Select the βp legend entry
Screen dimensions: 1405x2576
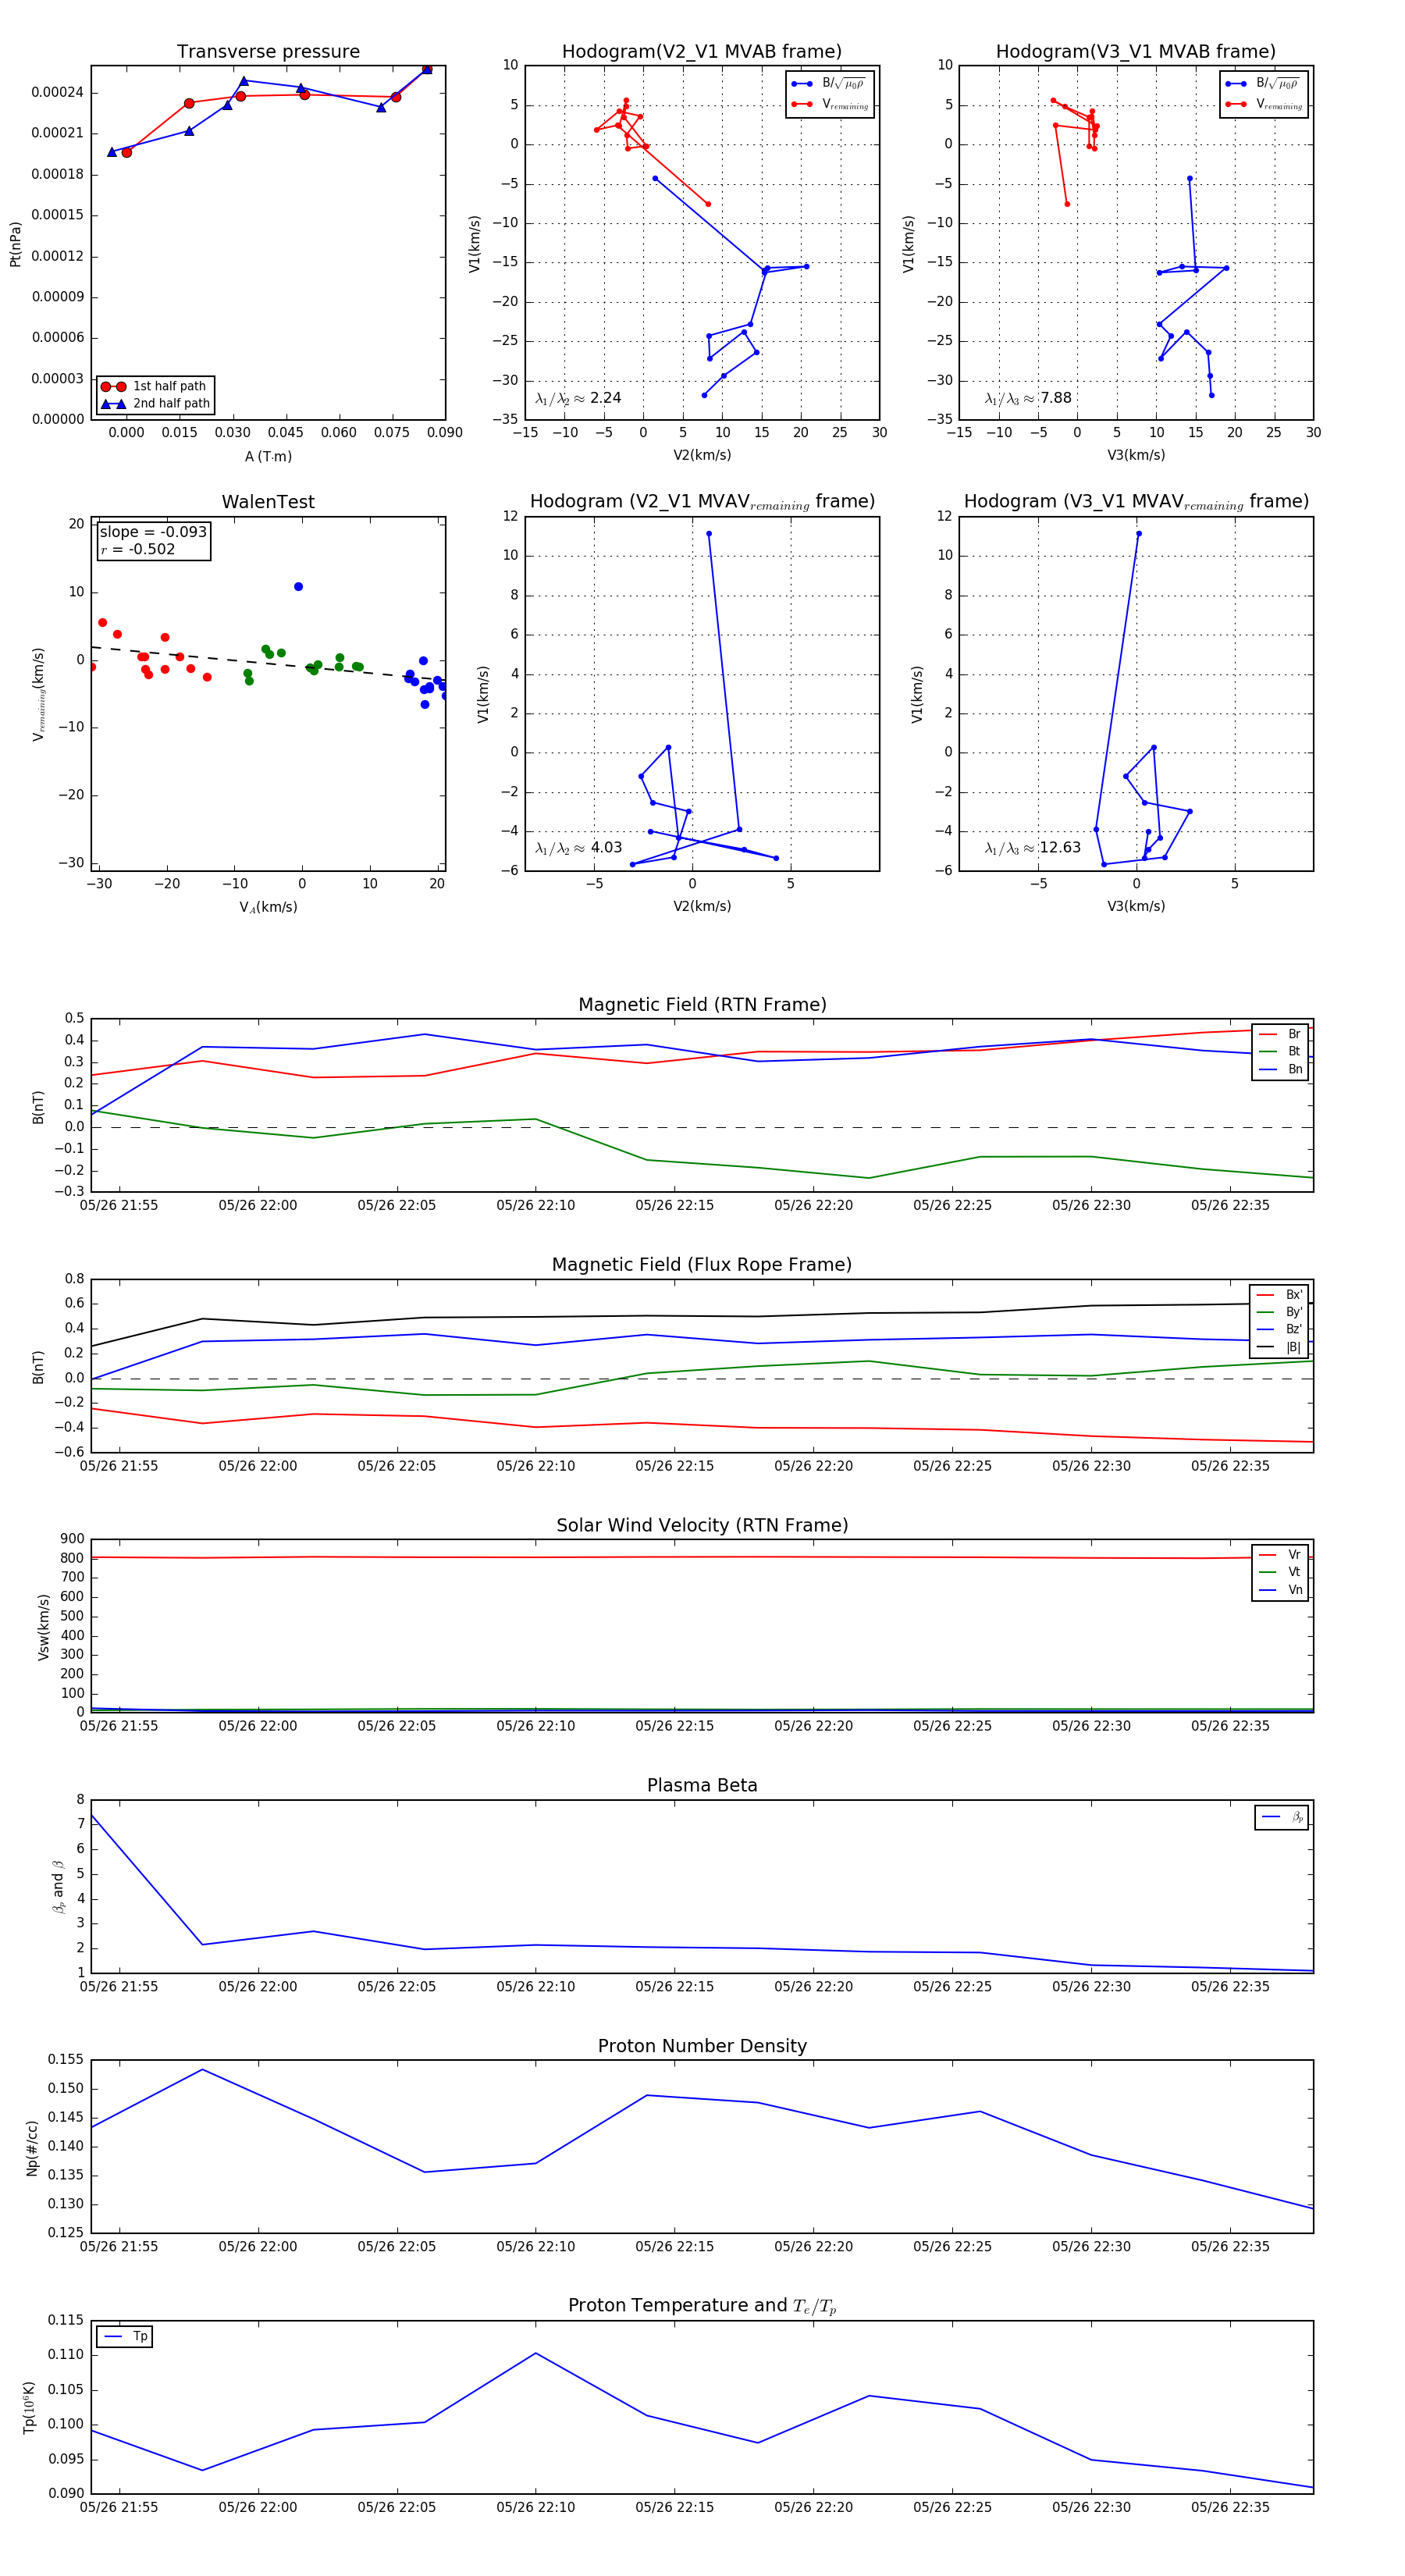click(1282, 1817)
